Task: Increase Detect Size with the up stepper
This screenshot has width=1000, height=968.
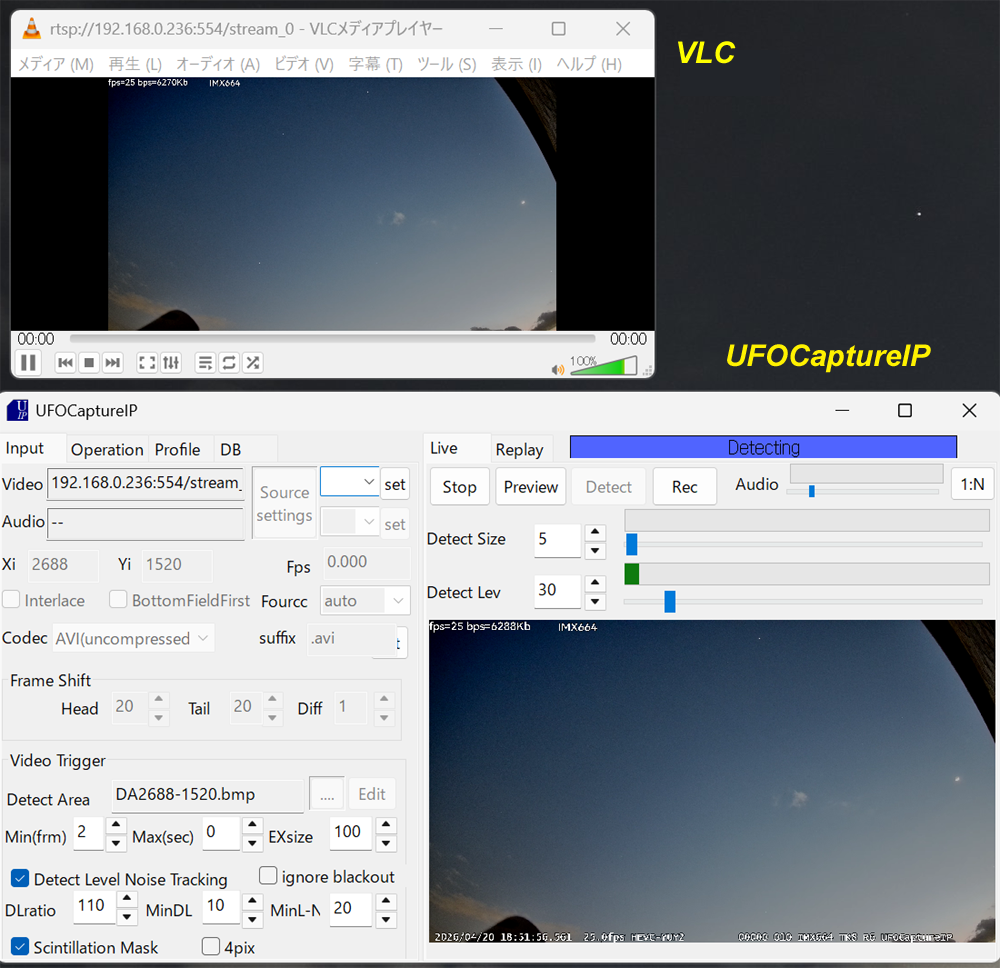Action: [x=596, y=531]
